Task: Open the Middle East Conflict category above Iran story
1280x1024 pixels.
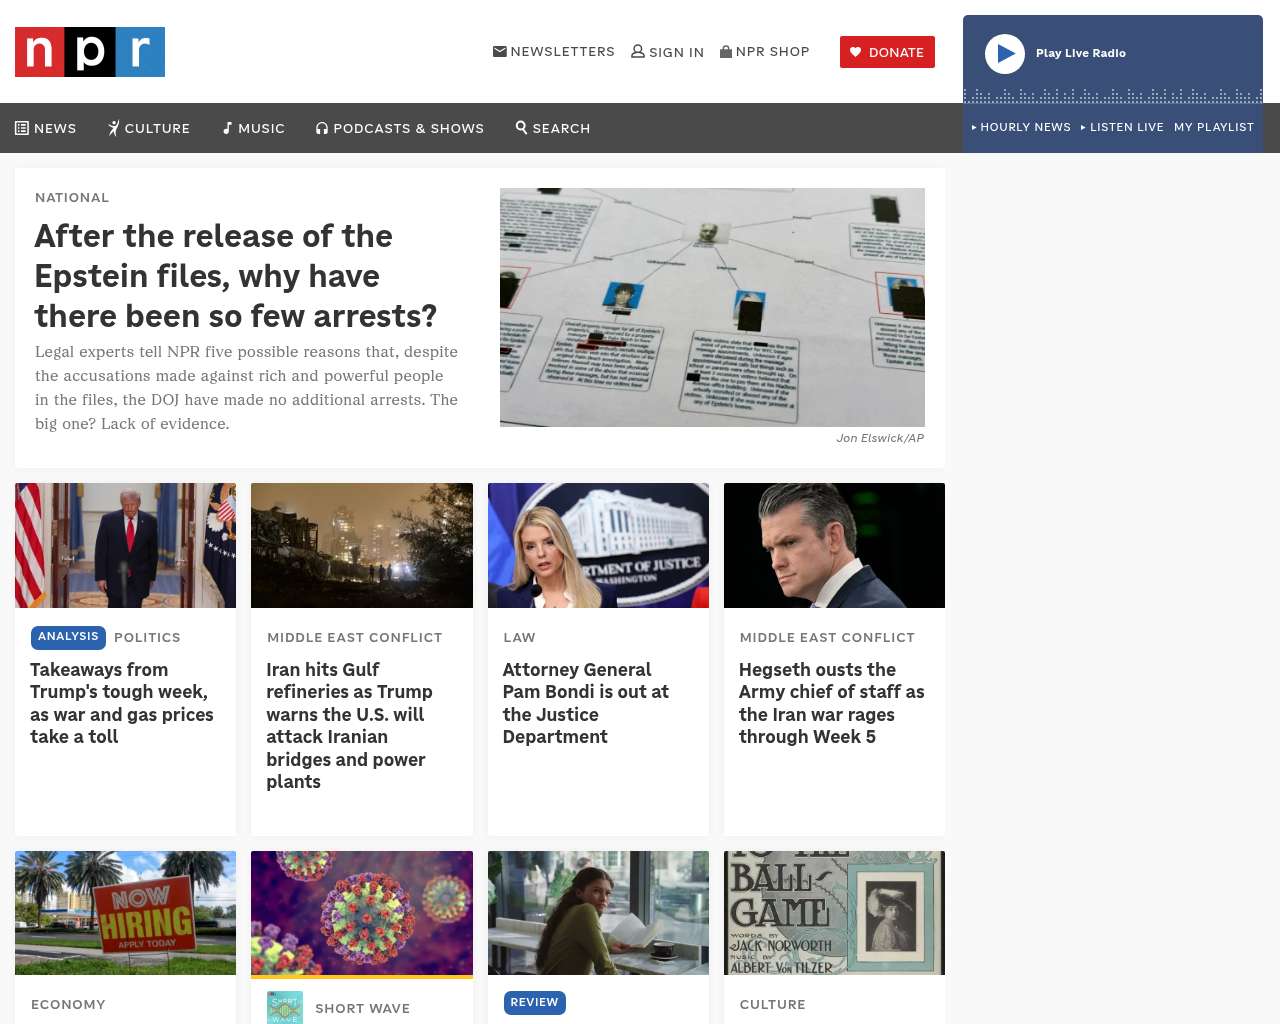Action: pos(355,637)
